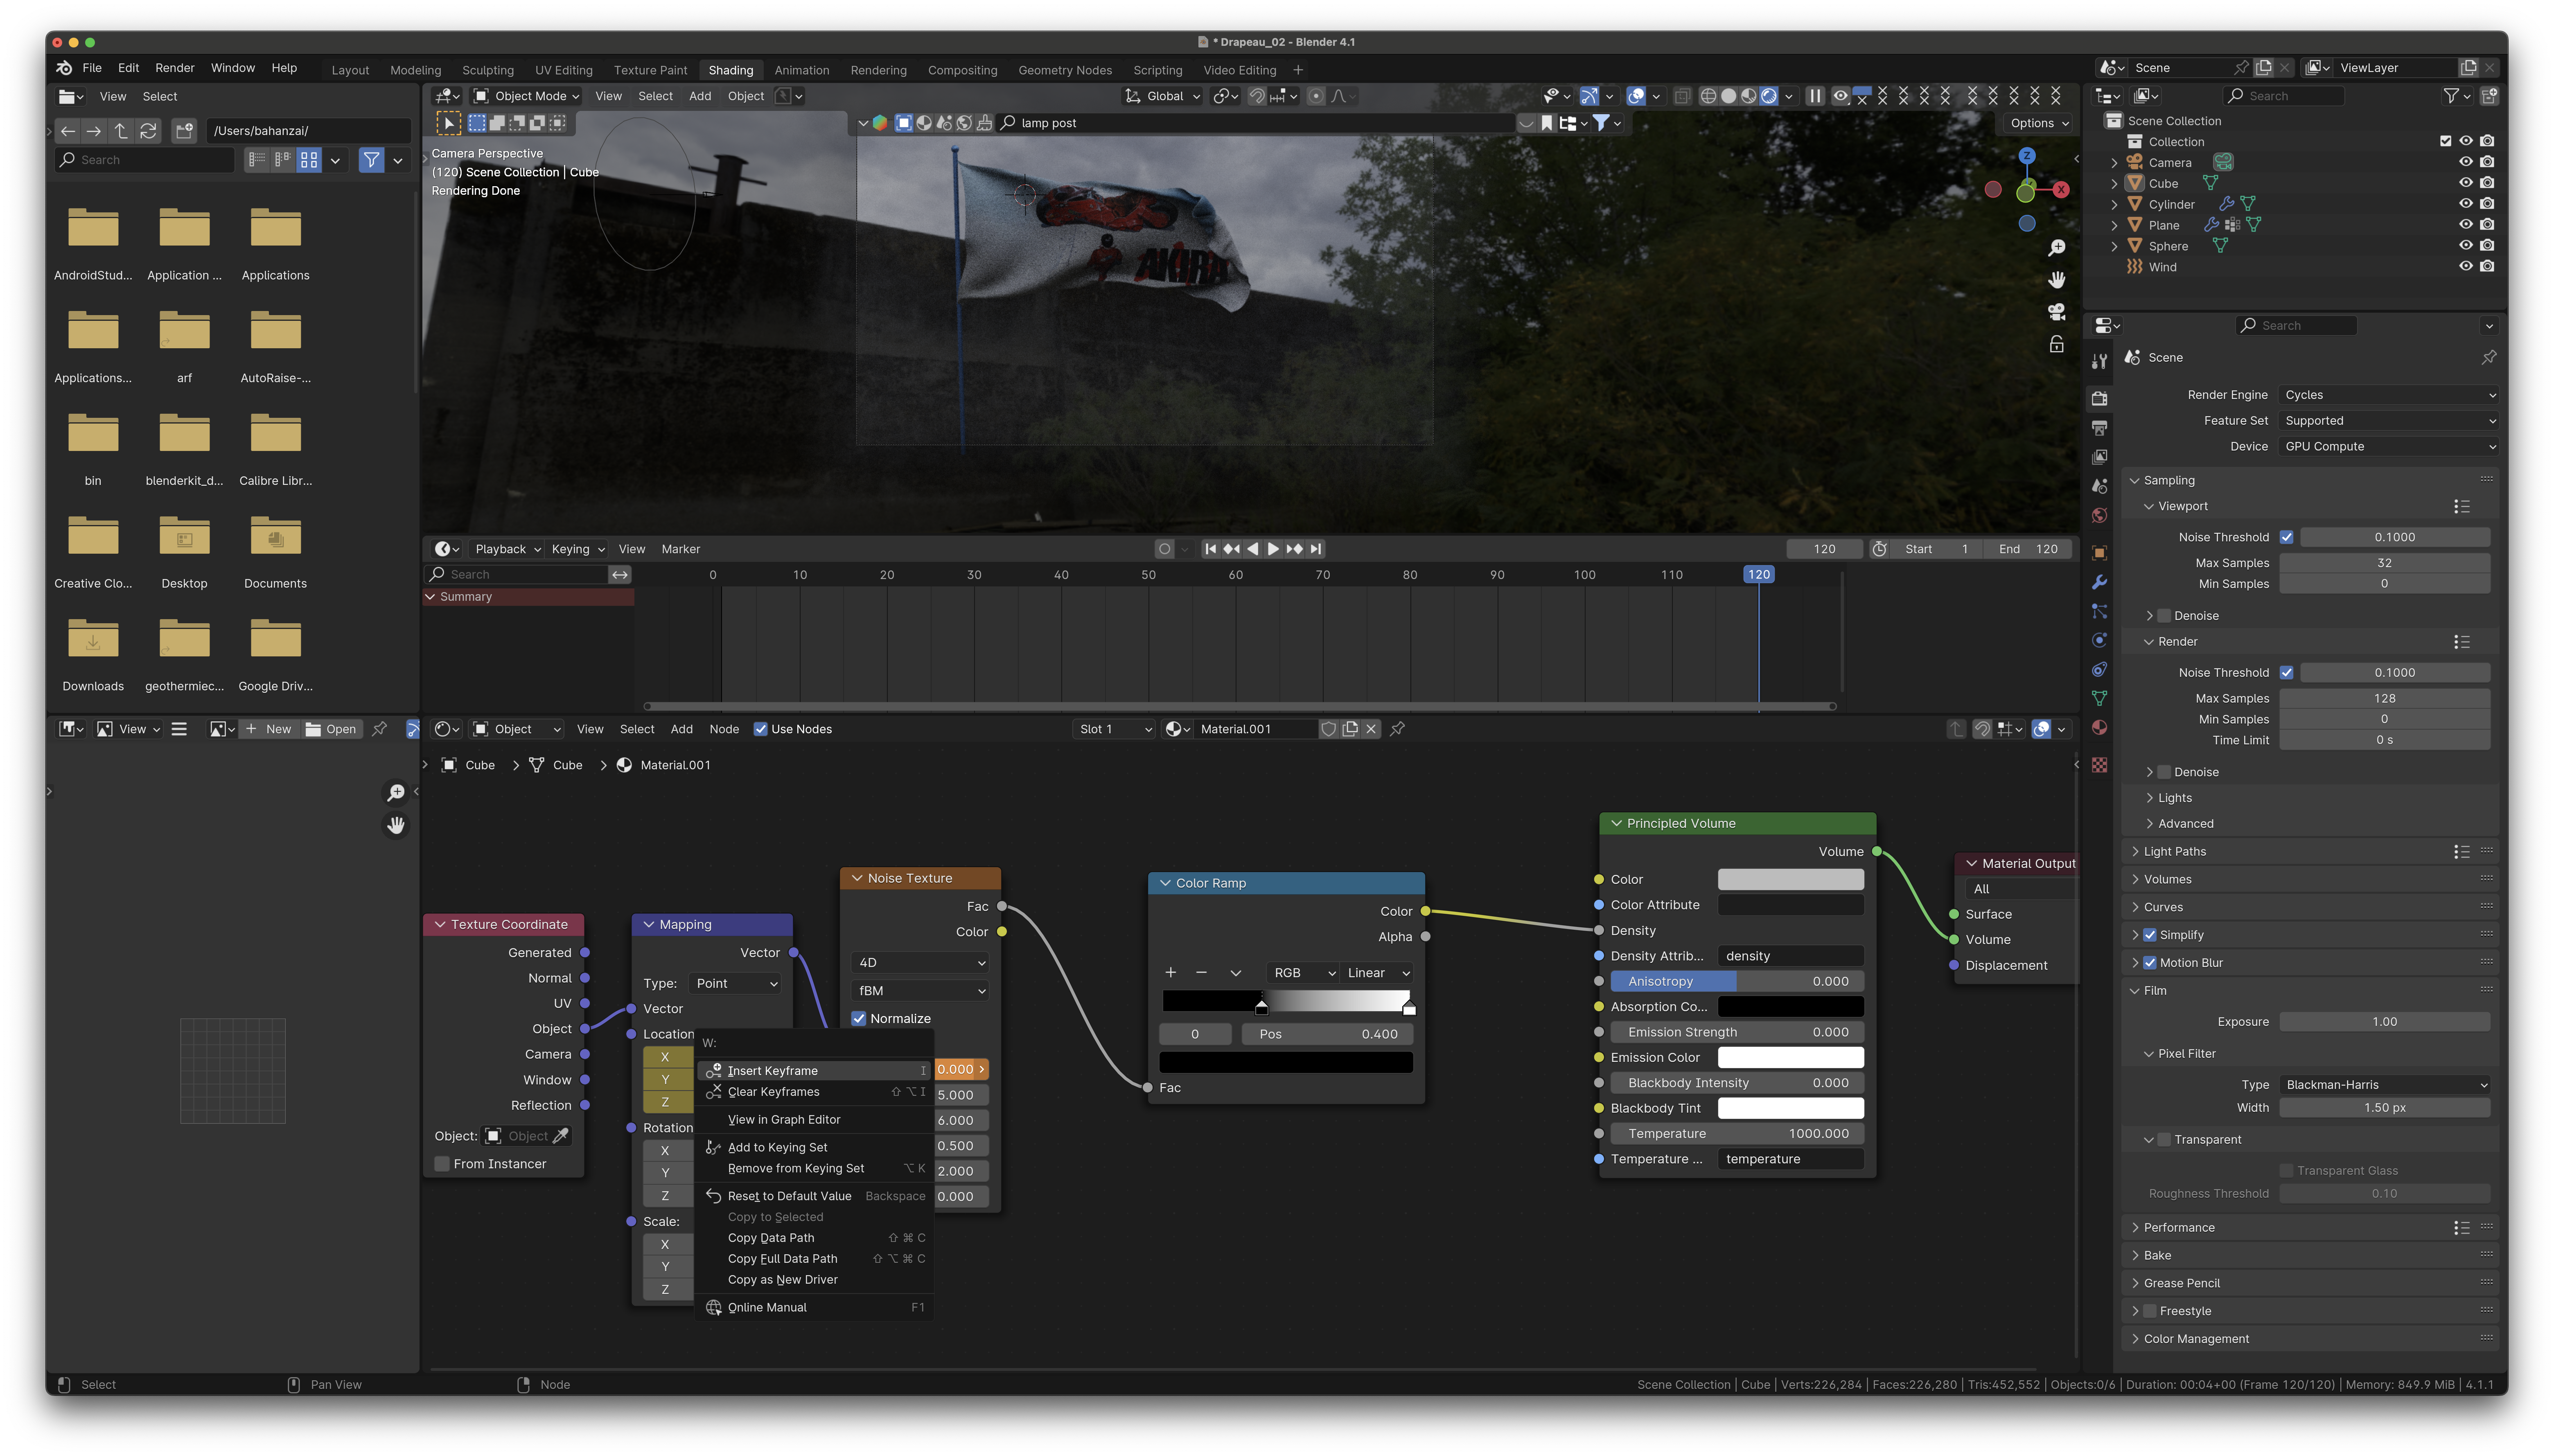Screen dimensions: 2554x1456
Task: Click the fake user shield icon
Action: [x=1328, y=729]
